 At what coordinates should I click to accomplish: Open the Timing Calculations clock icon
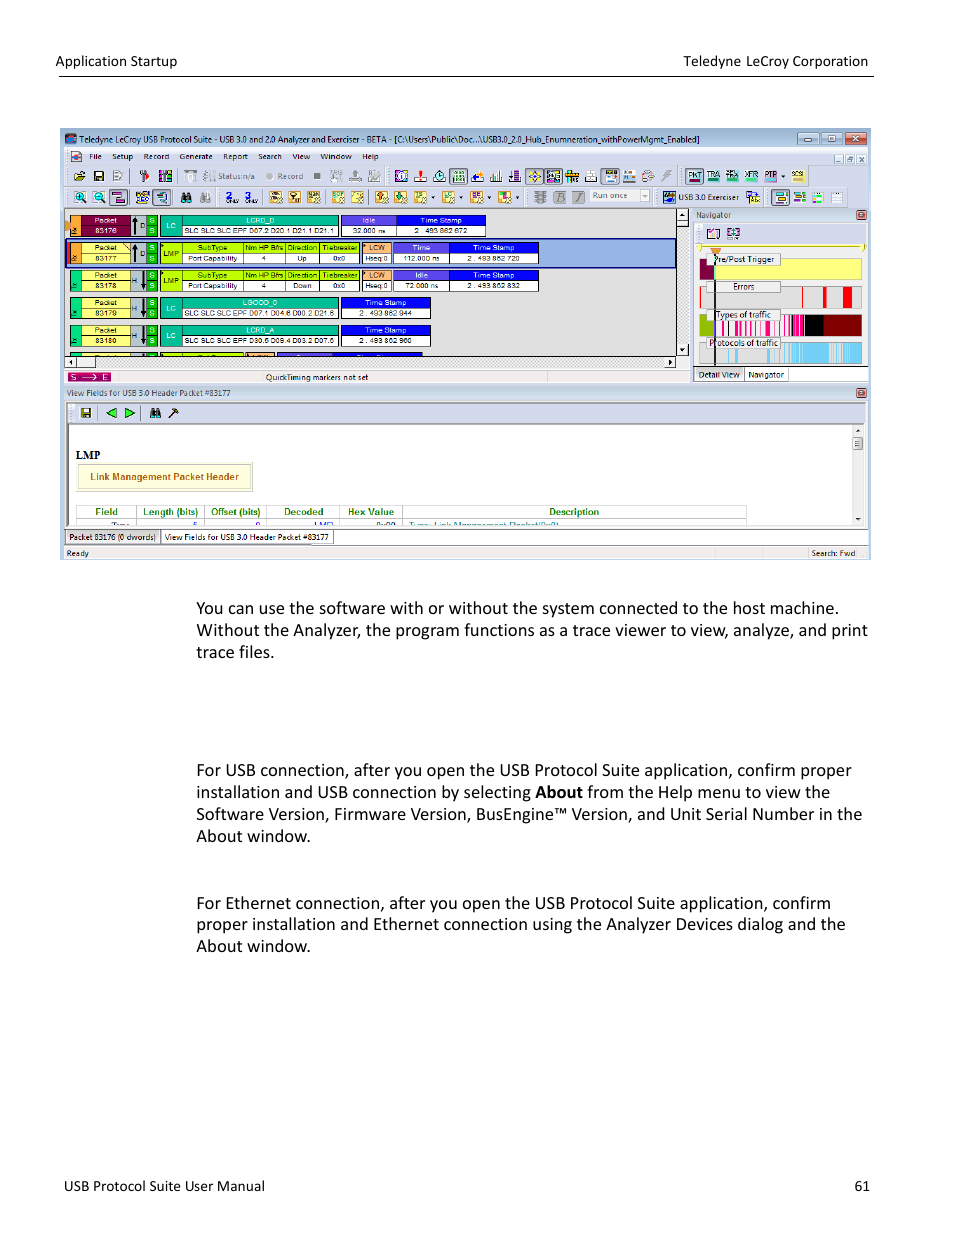[439, 176]
